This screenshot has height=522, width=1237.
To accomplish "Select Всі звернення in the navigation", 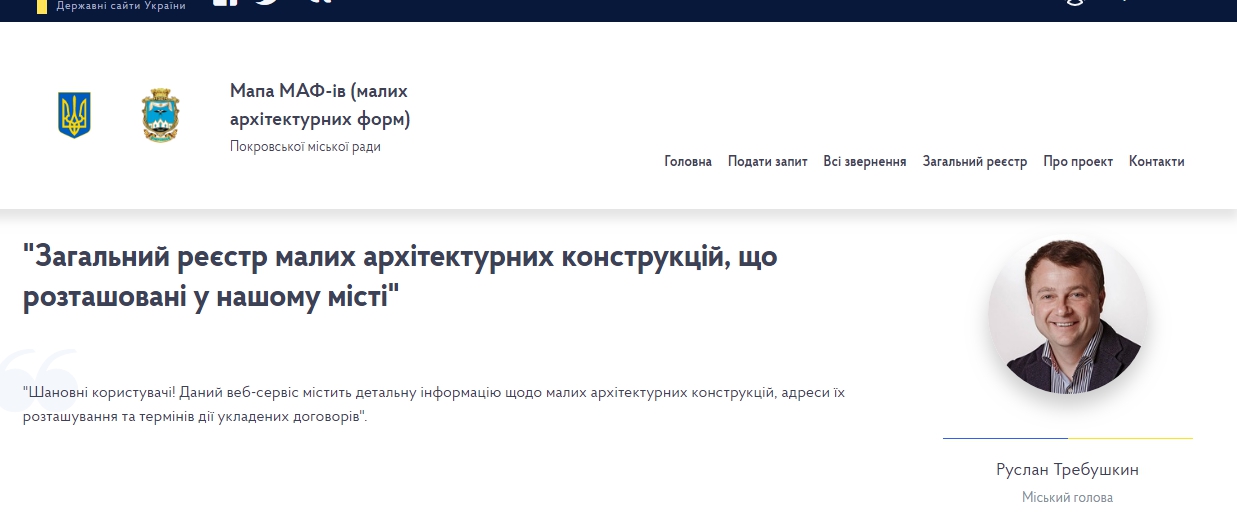I will (865, 162).
